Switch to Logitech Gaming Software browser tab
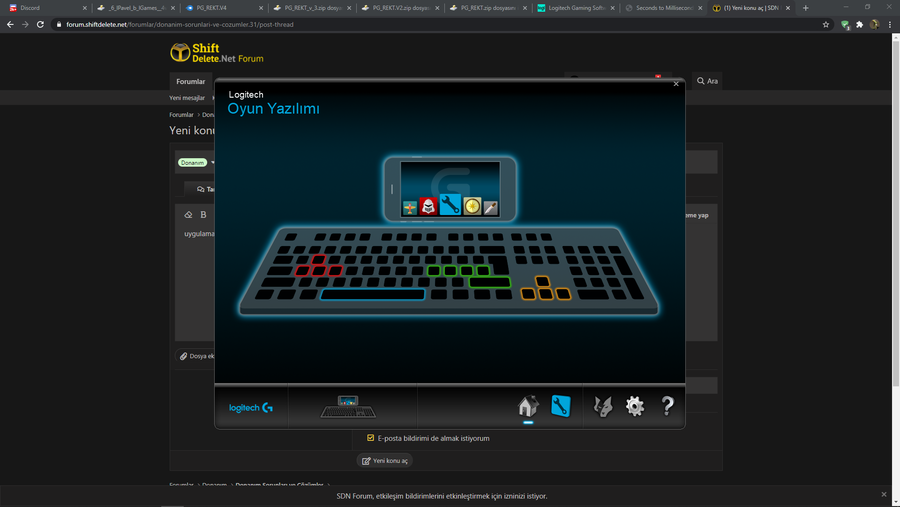This screenshot has width=900, height=507. (574, 8)
